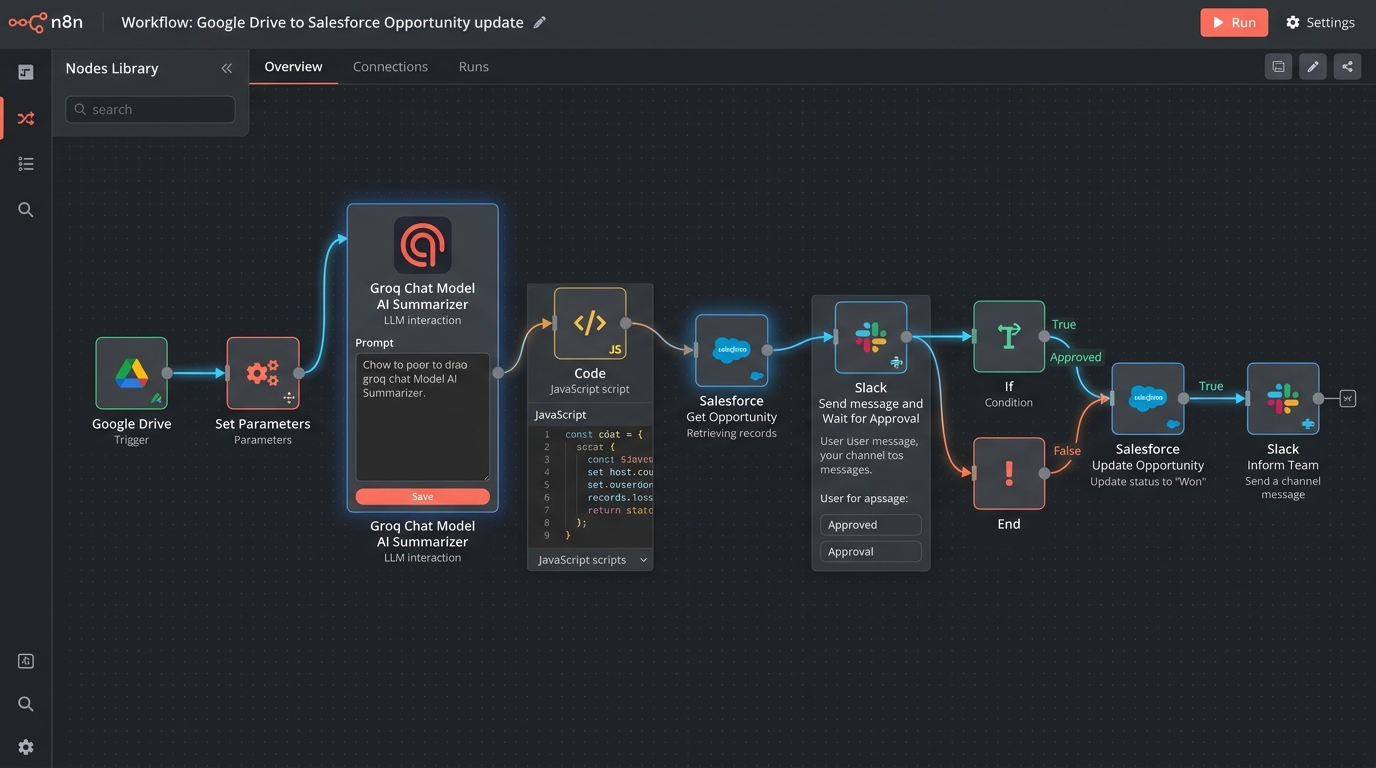Select the End node

(1009, 474)
